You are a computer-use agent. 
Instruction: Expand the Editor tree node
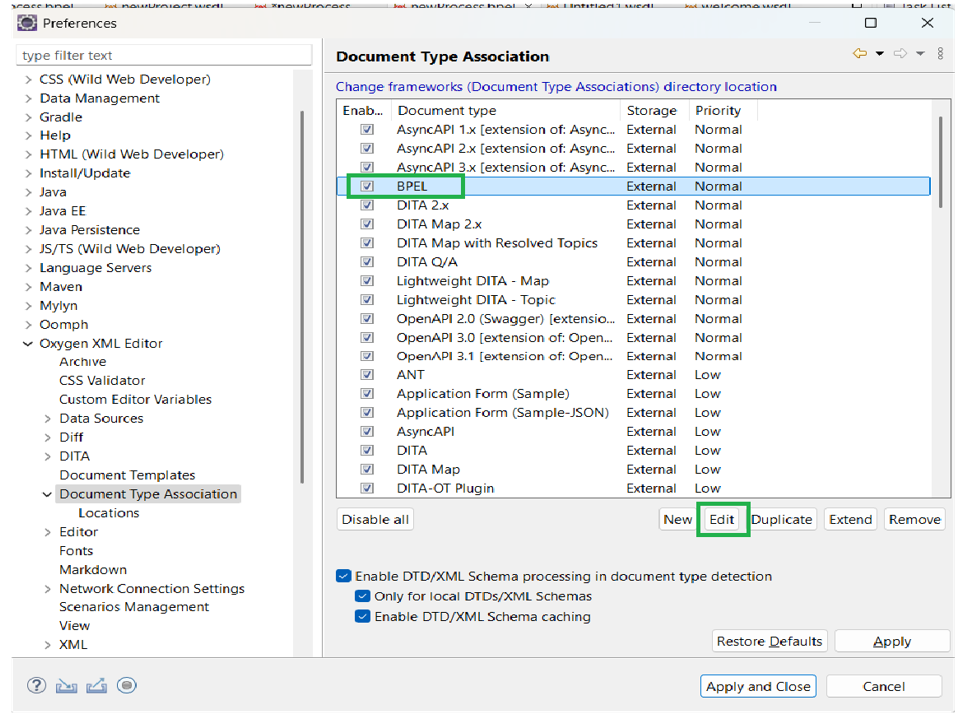tap(48, 532)
